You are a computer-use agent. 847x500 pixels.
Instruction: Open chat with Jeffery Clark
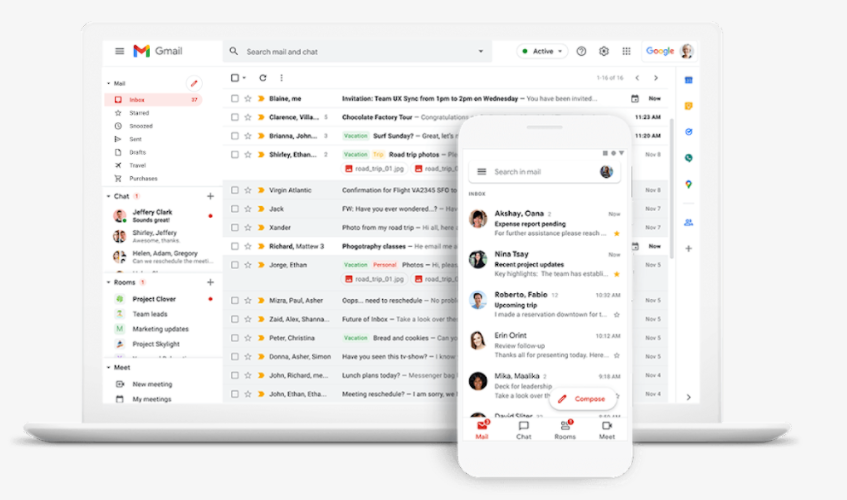(x=162, y=216)
